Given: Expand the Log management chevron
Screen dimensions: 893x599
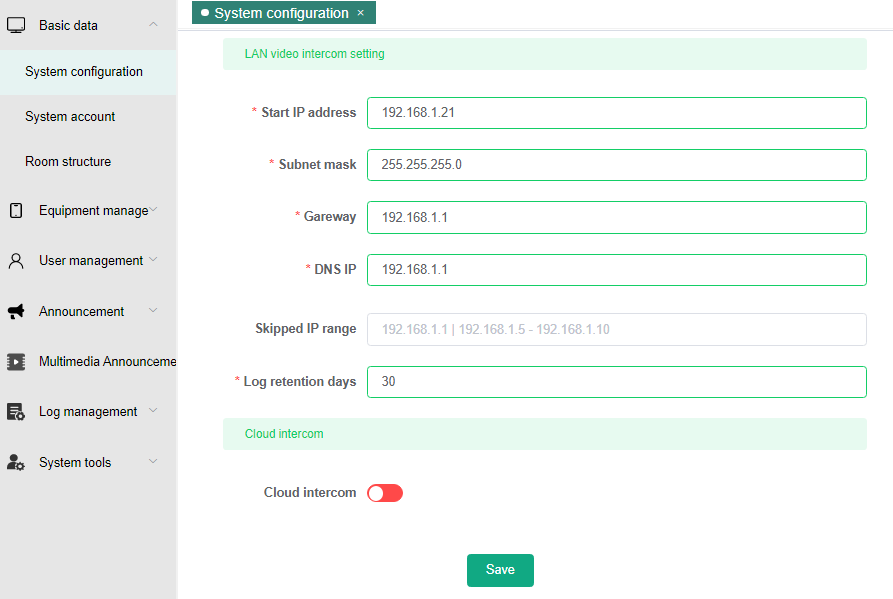Looking at the screenshot, I should tap(153, 411).
